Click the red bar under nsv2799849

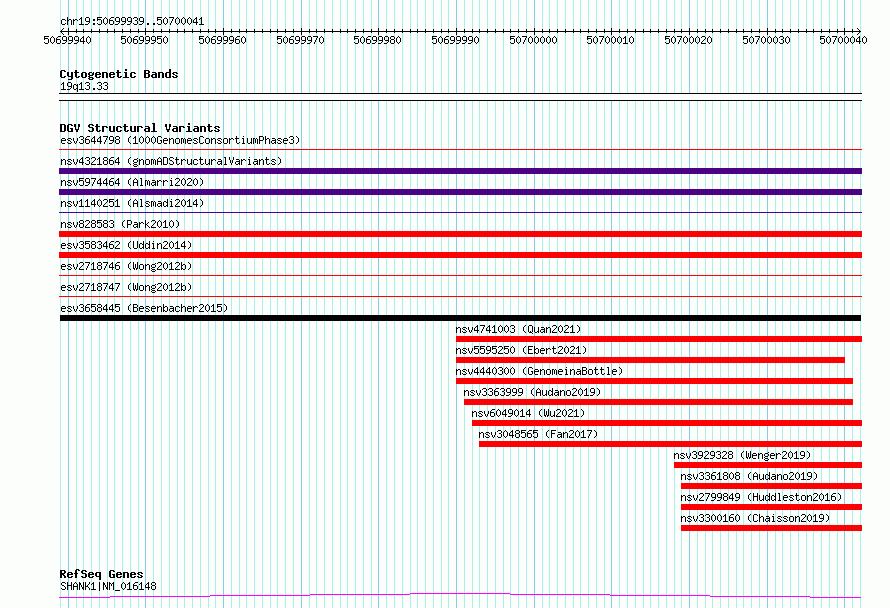pyautogui.click(x=771, y=507)
